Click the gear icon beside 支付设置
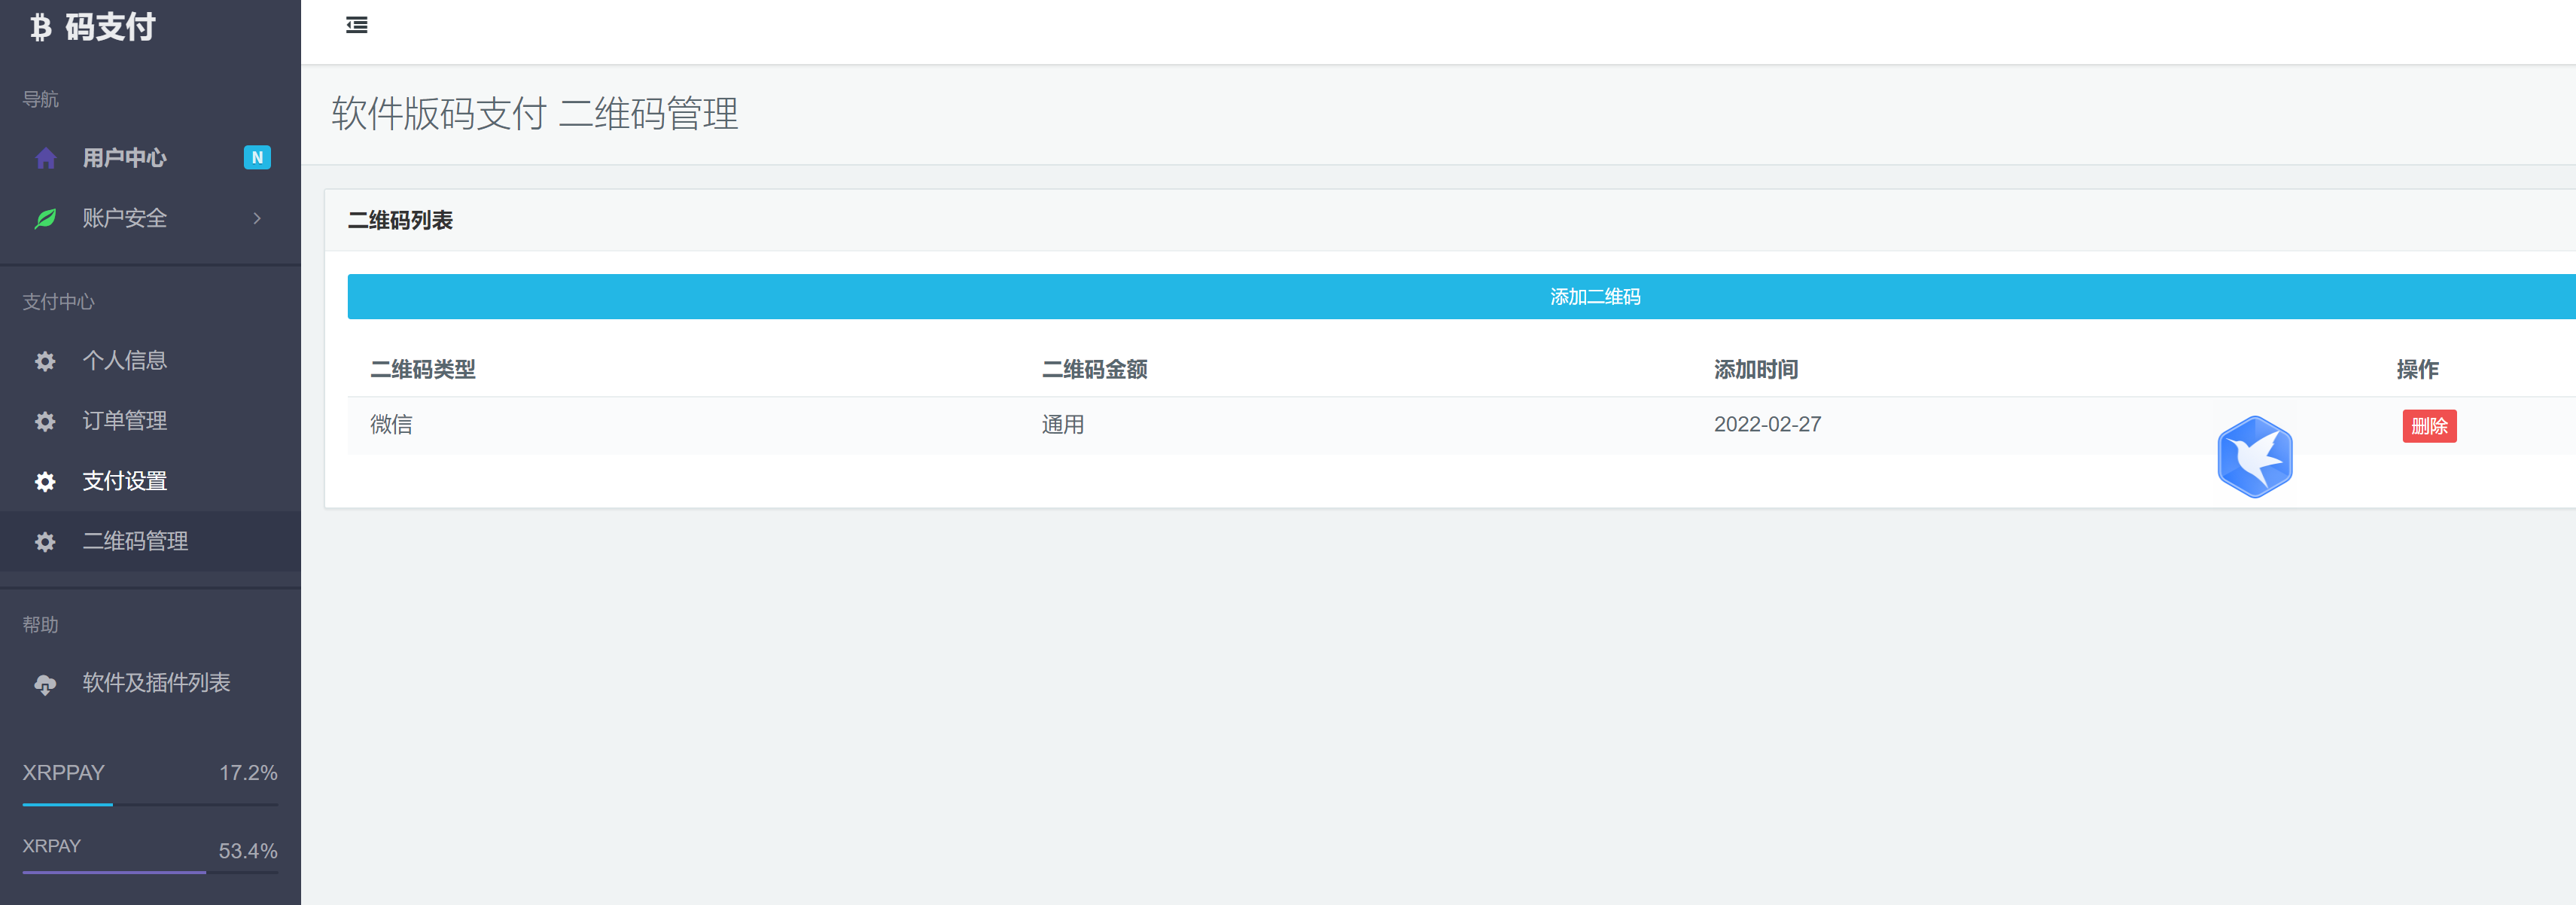Image resolution: width=2576 pixels, height=905 pixels. tap(45, 481)
